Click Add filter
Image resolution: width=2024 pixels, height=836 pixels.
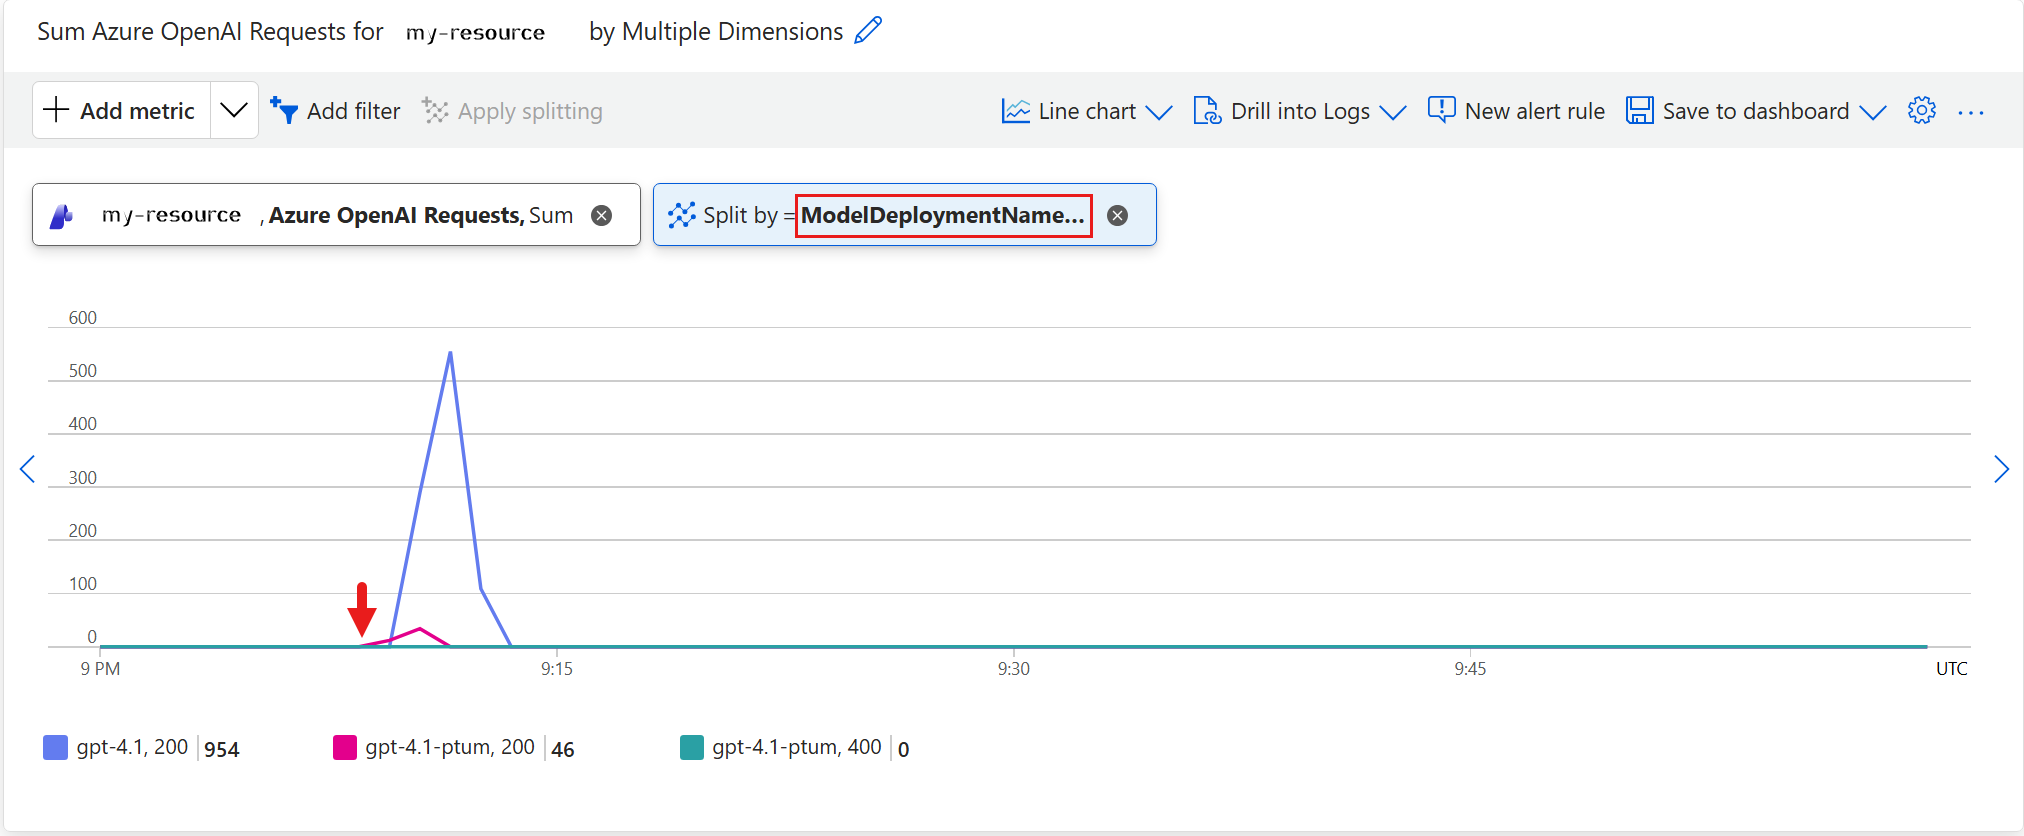335,111
